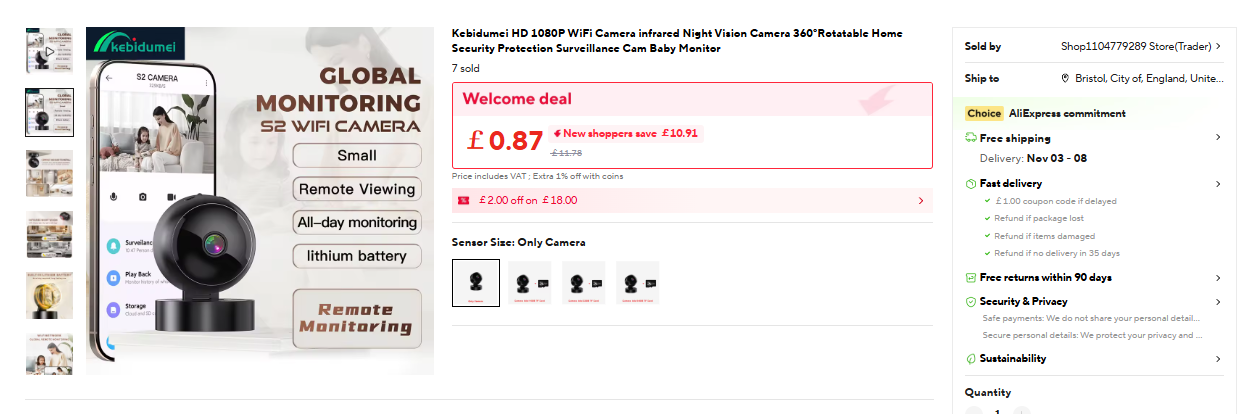Click the location pin icon beside Bristol
Screen dimensions: 1251x414
[1065, 78]
